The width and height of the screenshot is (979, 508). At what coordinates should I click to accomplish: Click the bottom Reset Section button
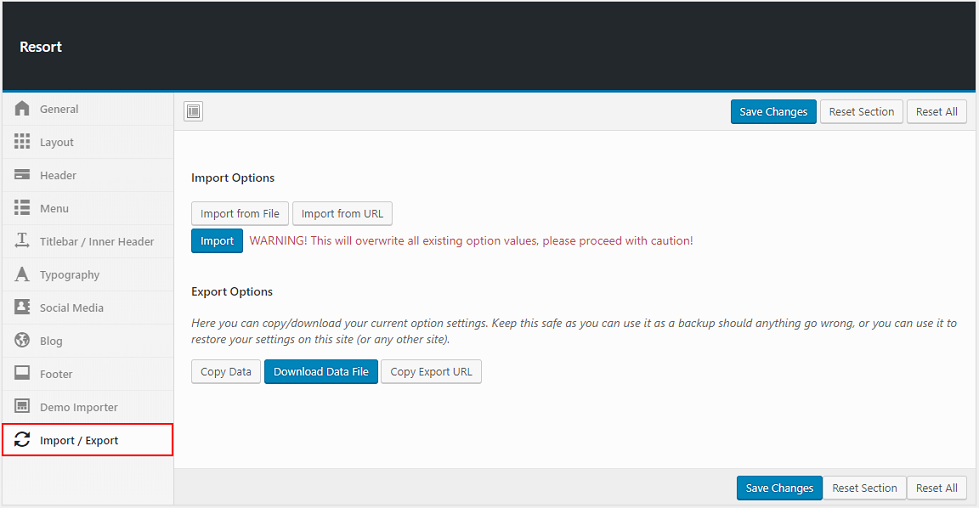pyautogui.click(x=864, y=488)
